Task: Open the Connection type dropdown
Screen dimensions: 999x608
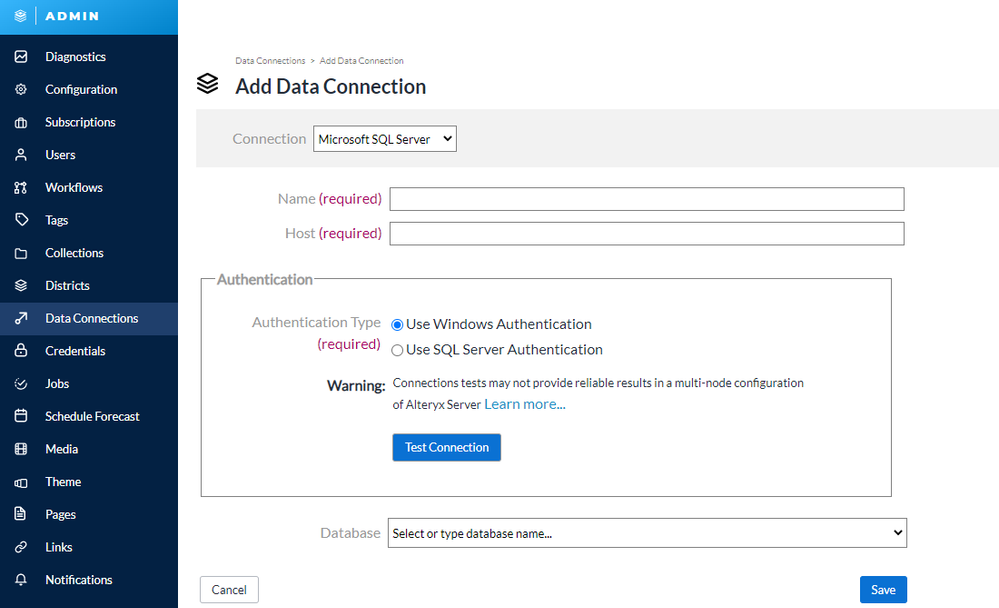Action: tap(385, 139)
